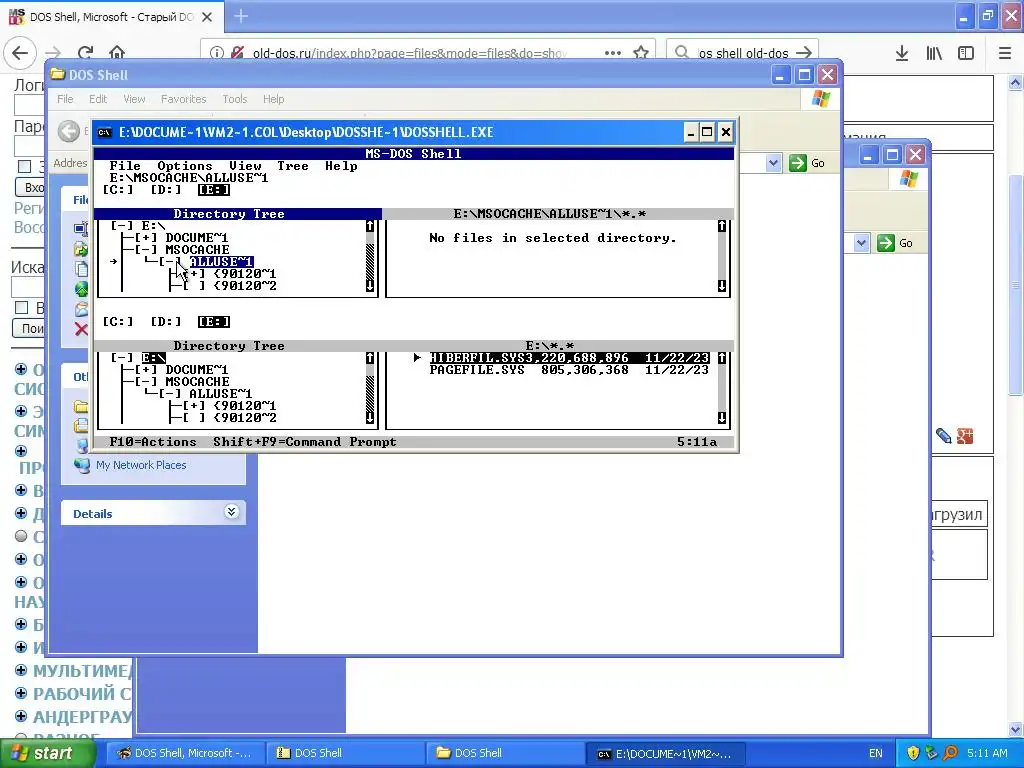
Task: Expand МУЛЬТИМЕ plus item on web page
Action: tap(21, 670)
